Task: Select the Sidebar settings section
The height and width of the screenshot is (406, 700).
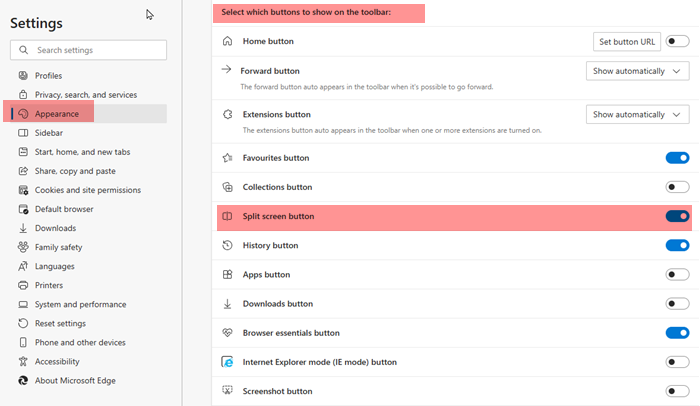Action: [49, 133]
